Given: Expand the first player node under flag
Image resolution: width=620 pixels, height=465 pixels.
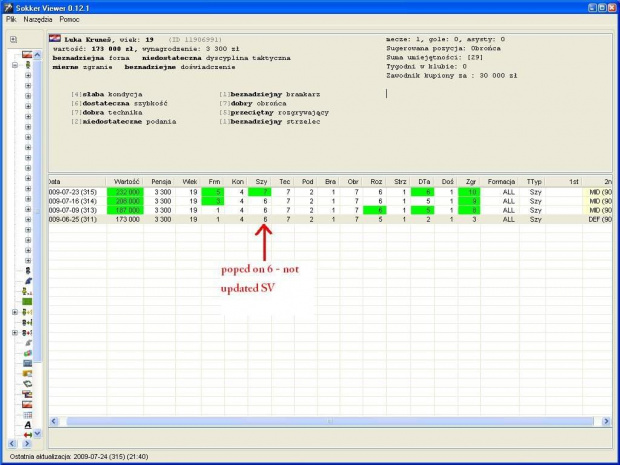Looking at the screenshot, I should [x=27, y=76].
